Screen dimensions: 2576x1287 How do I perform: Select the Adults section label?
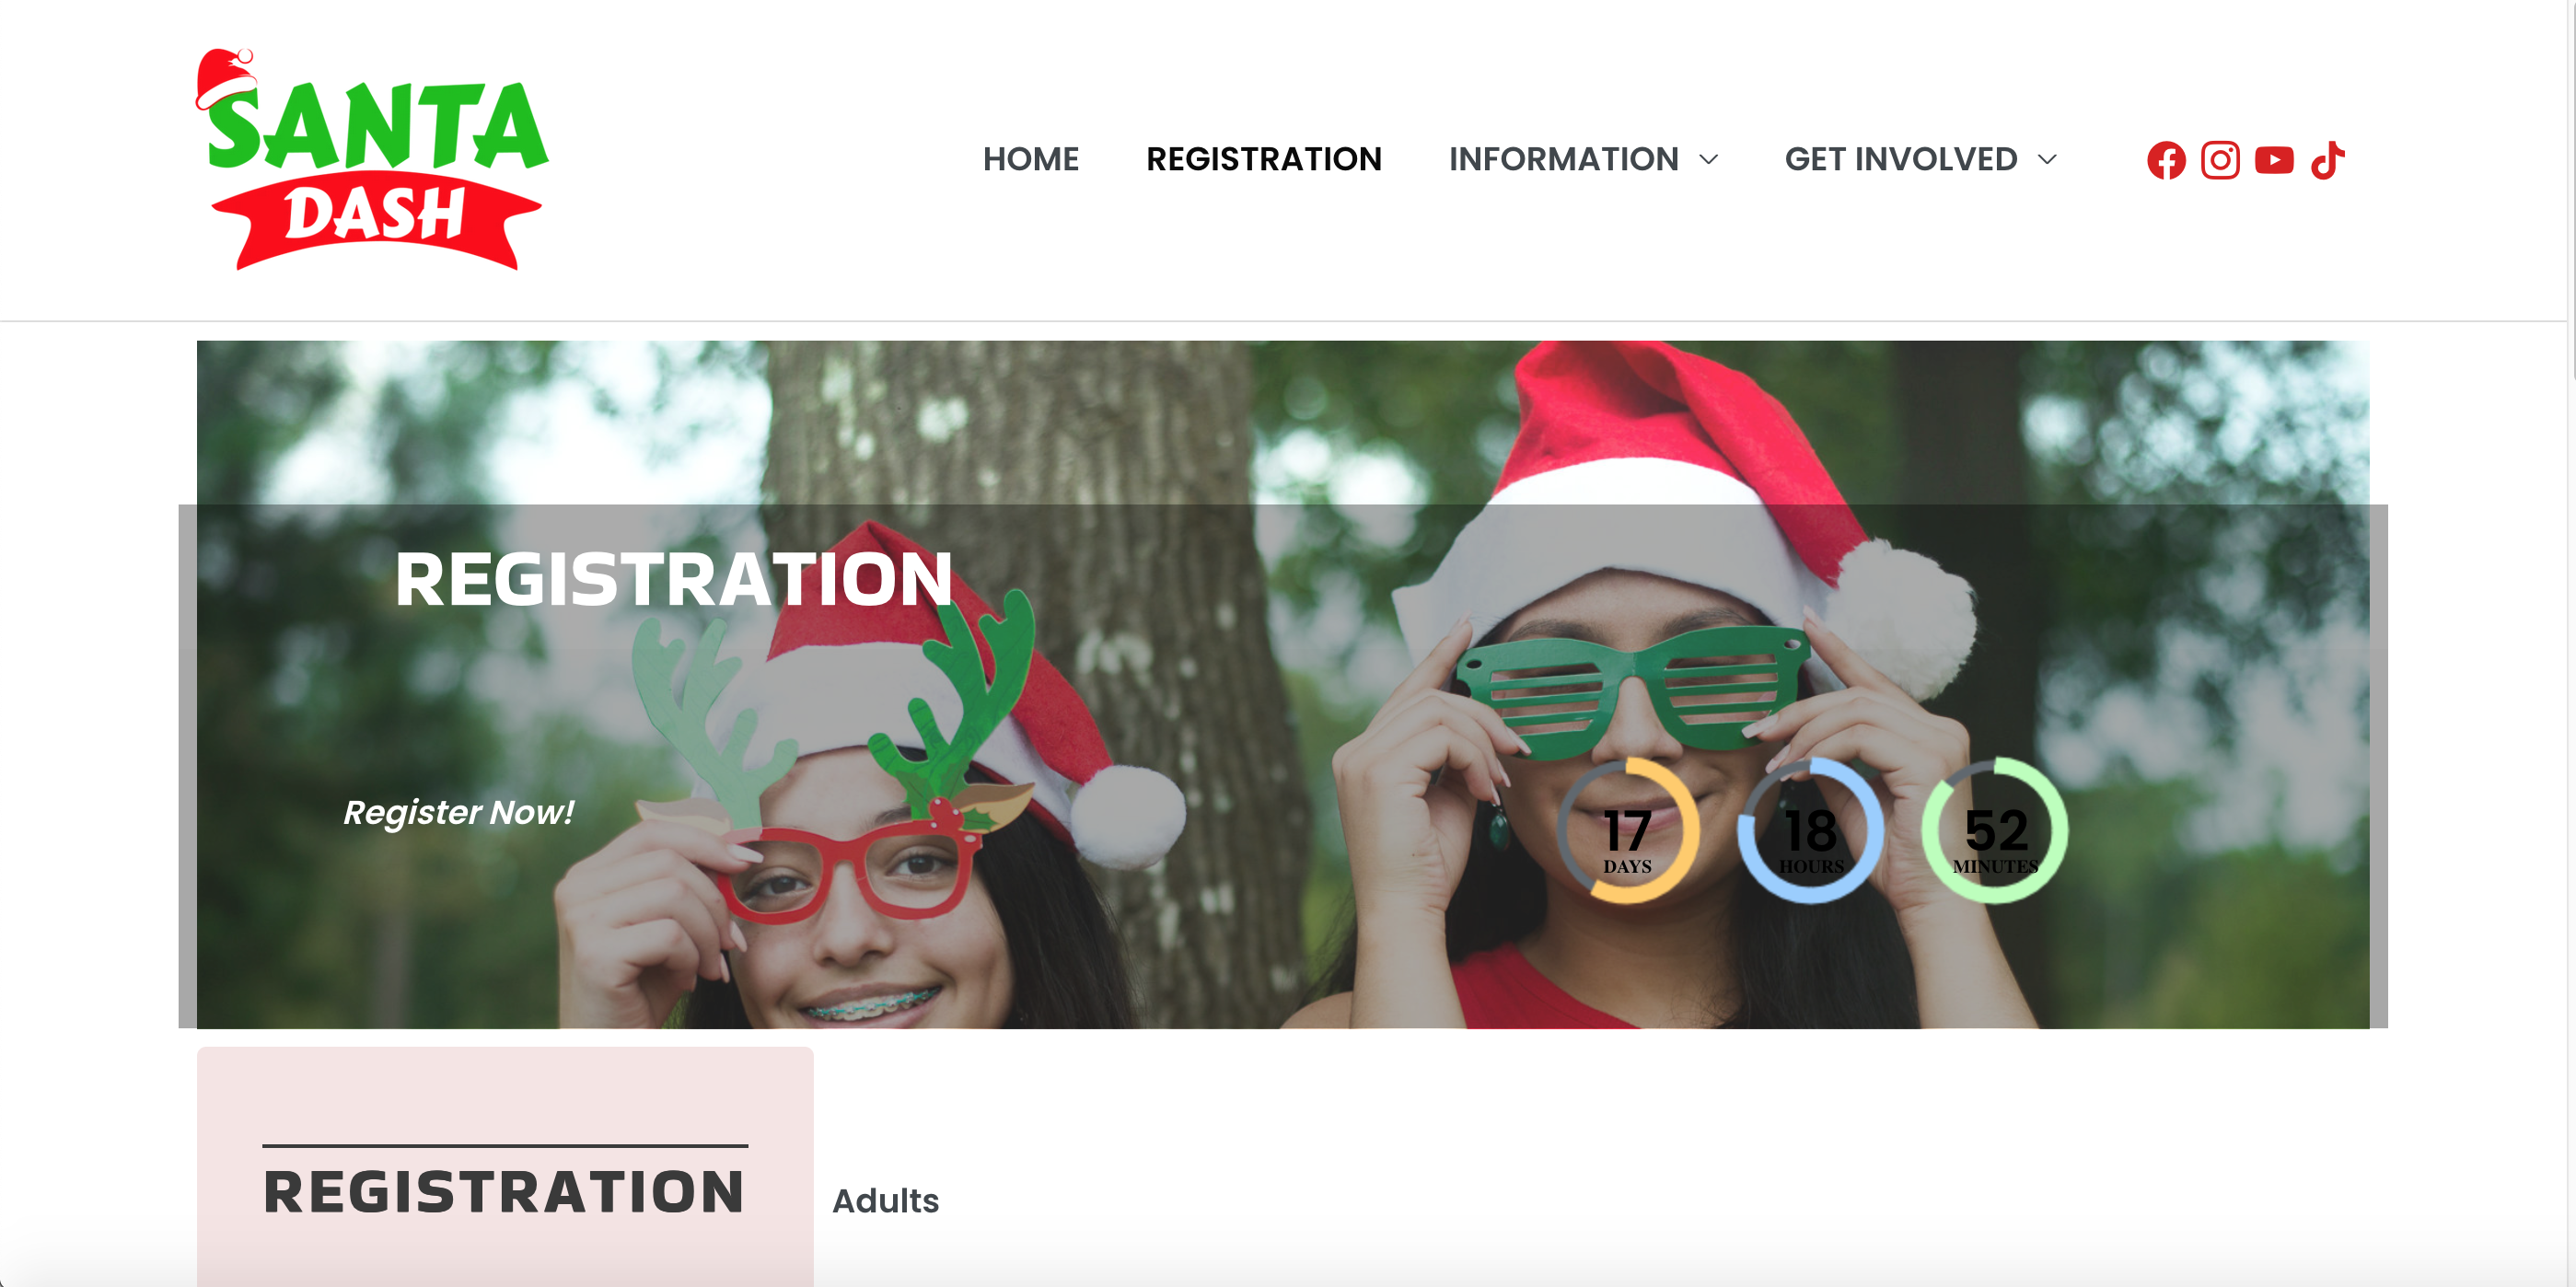click(885, 1200)
